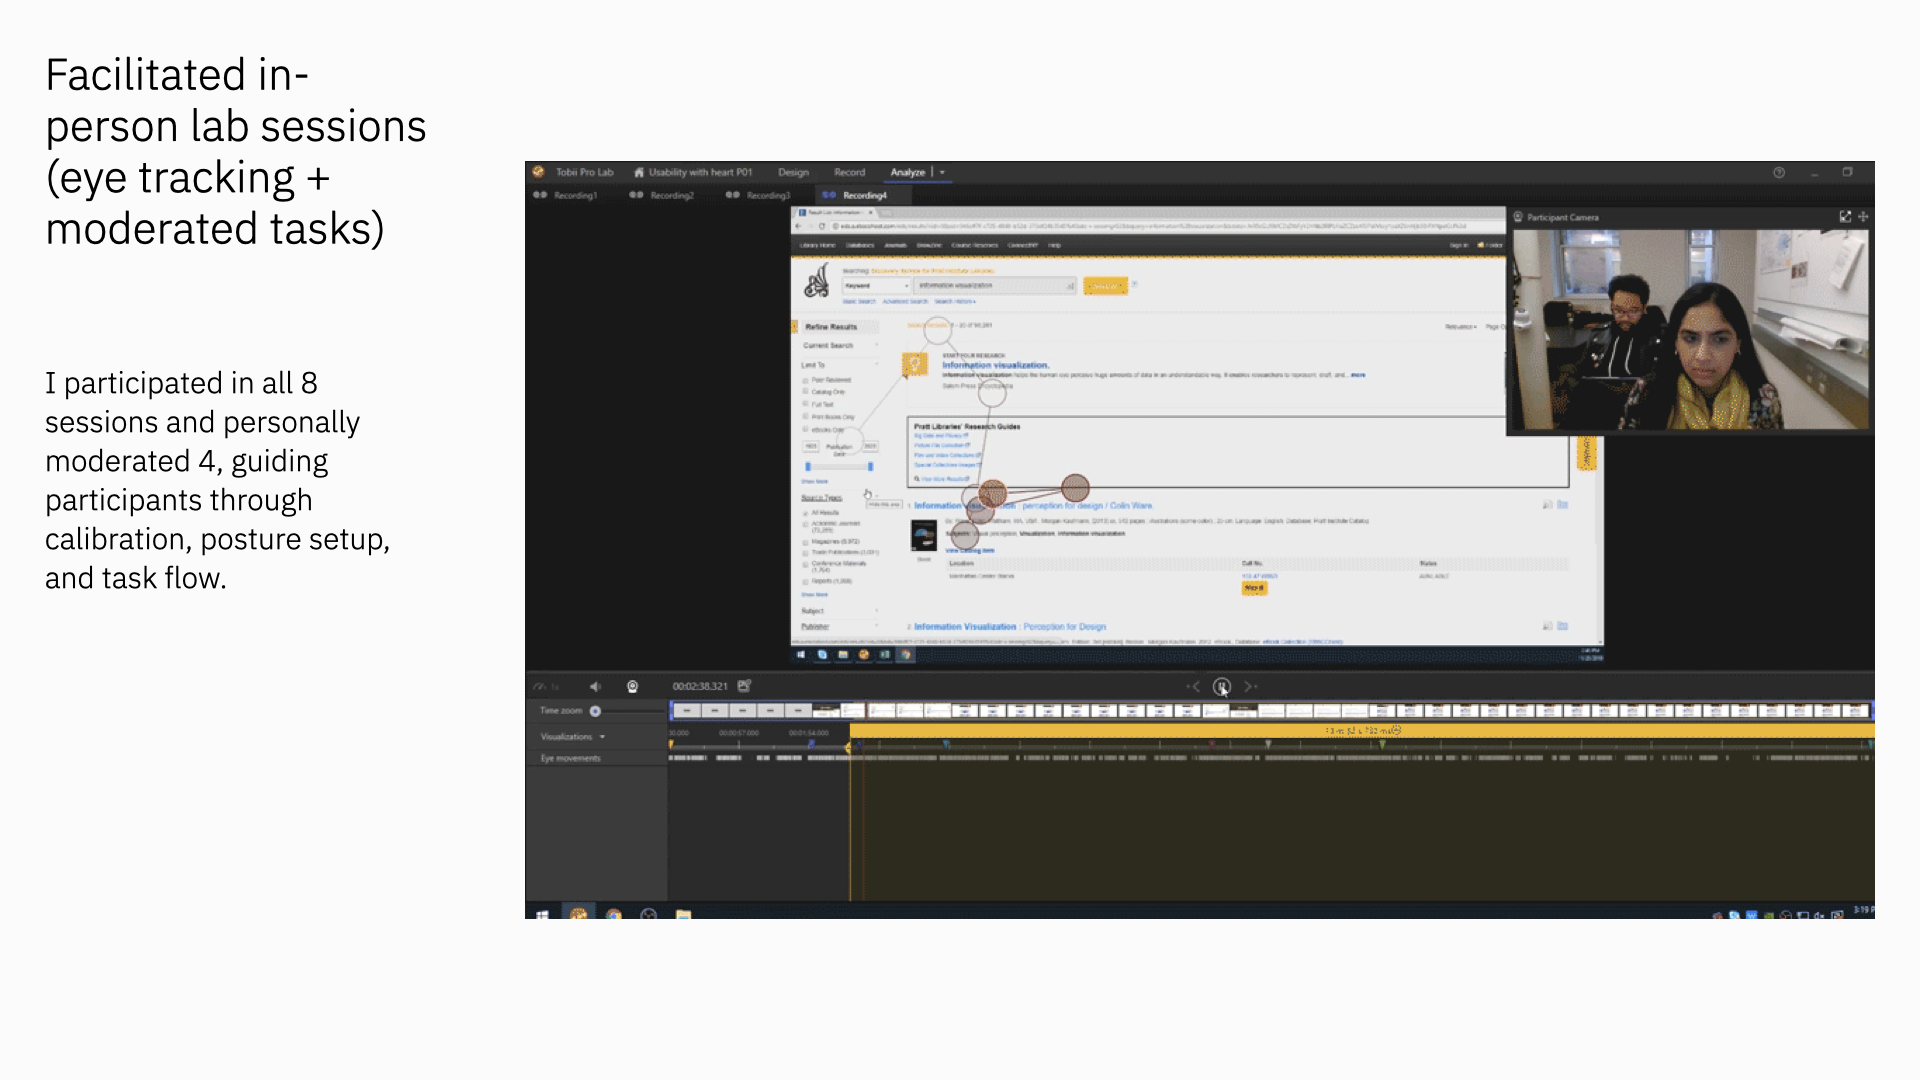The image size is (1920, 1080).
Task: Mute the recording audio speaker icon
Action: [x=595, y=686]
